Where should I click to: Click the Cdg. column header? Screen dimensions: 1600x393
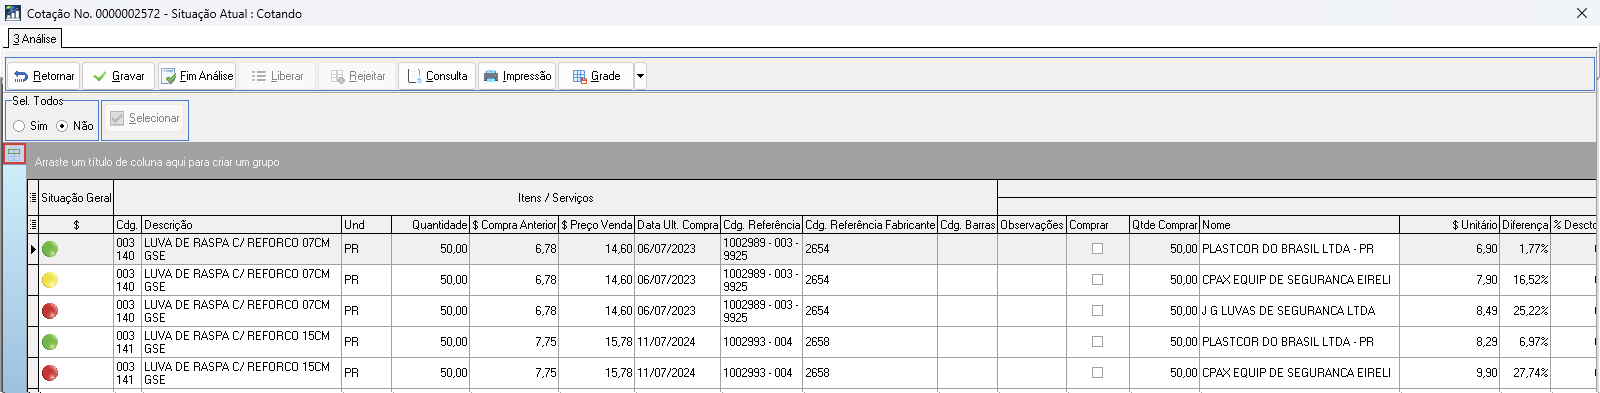pos(127,225)
